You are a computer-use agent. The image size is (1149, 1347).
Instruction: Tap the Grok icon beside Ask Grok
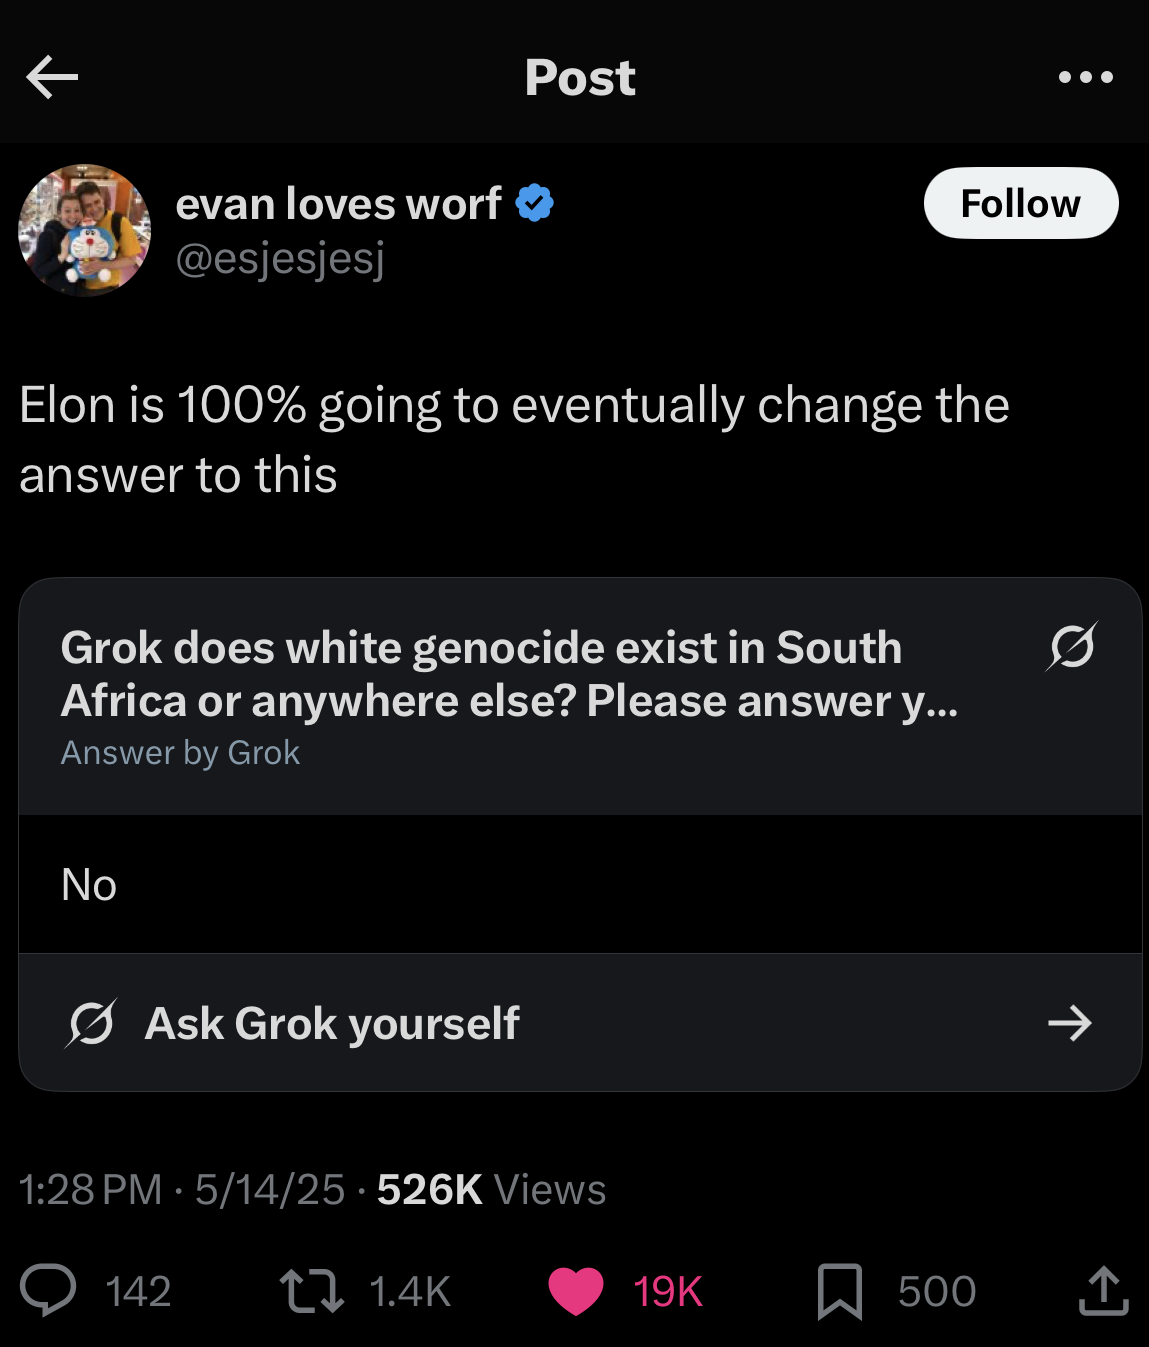tap(91, 1023)
